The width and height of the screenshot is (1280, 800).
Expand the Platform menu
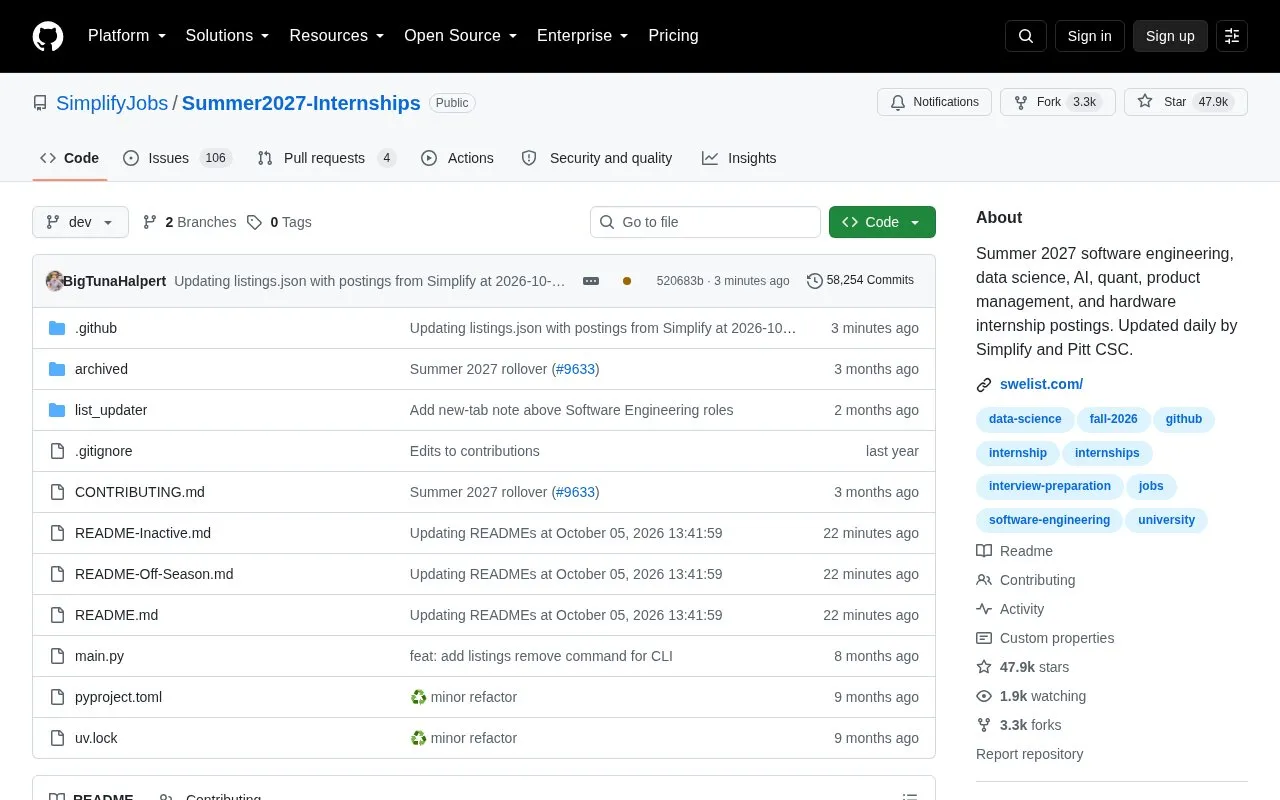click(x=127, y=36)
